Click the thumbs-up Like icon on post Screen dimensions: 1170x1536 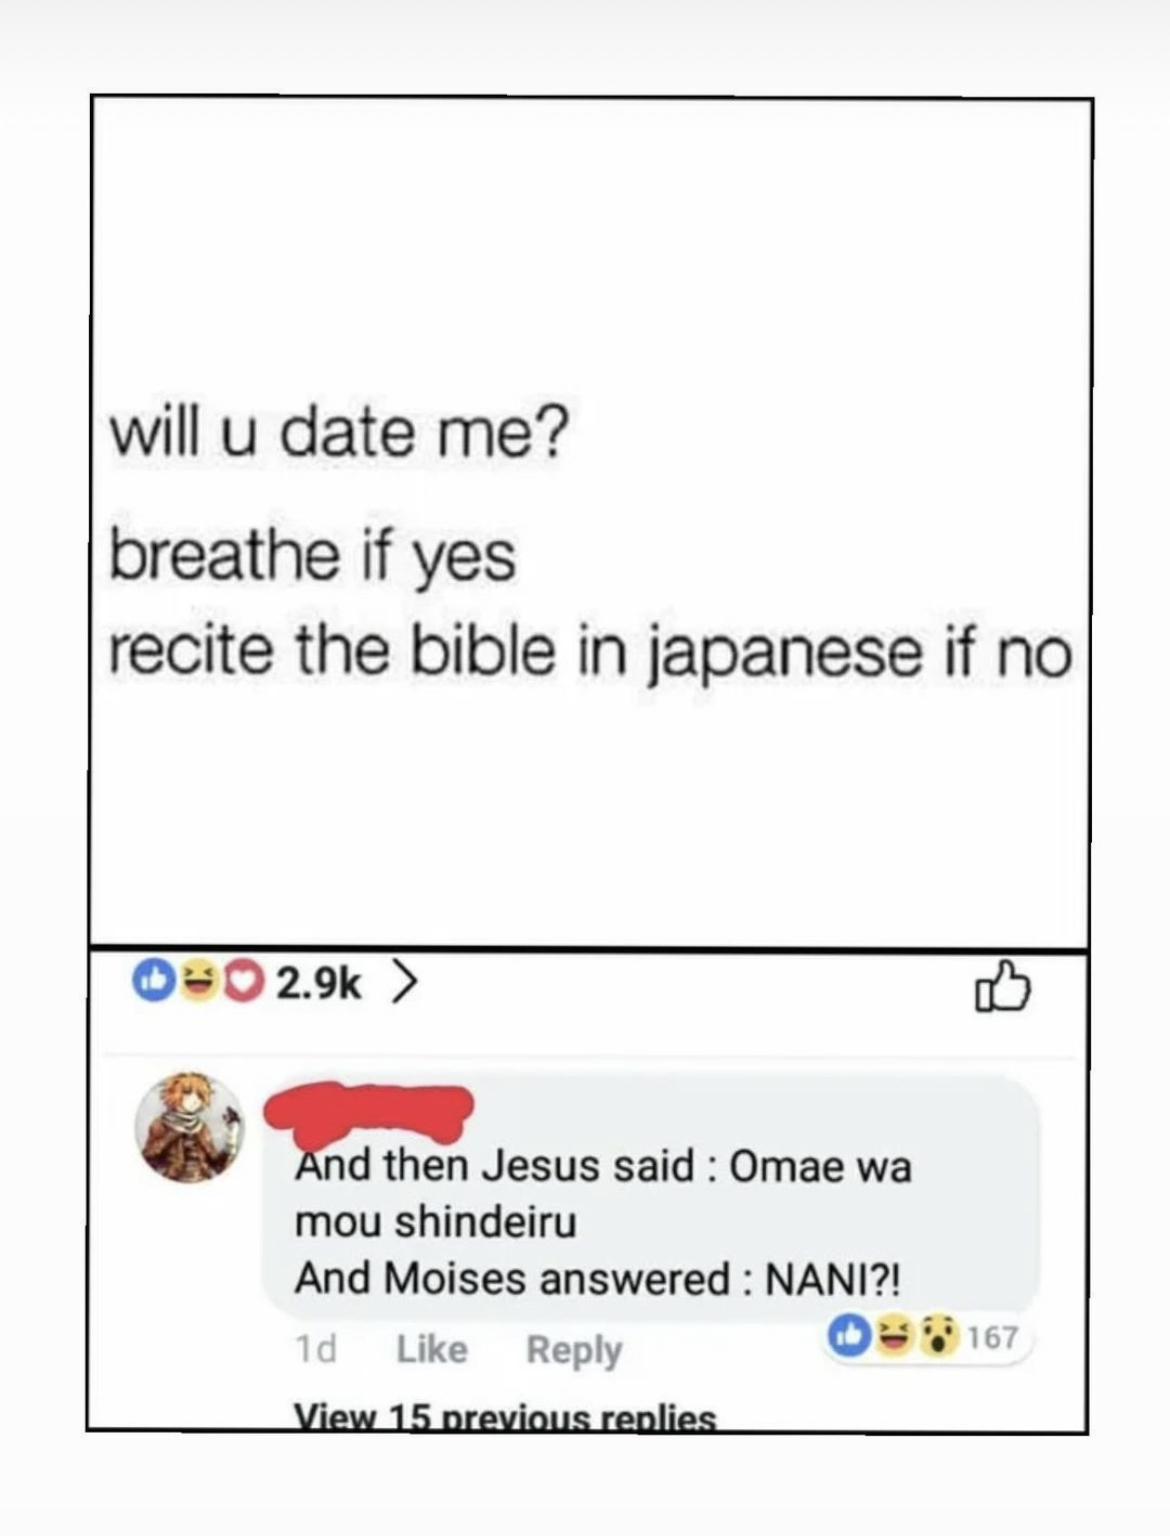point(1002,987)
